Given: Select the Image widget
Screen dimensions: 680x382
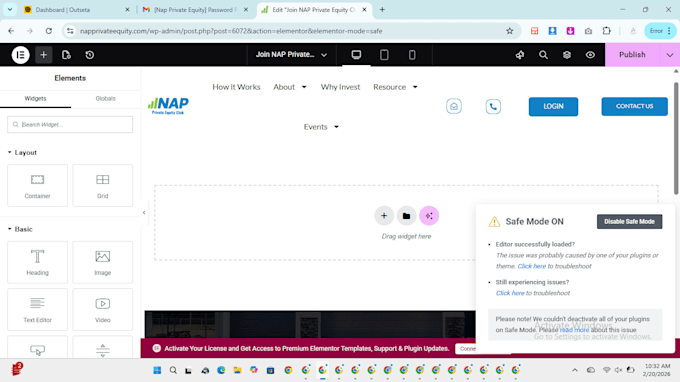Looking at the screenshot, I should point(103,262).
